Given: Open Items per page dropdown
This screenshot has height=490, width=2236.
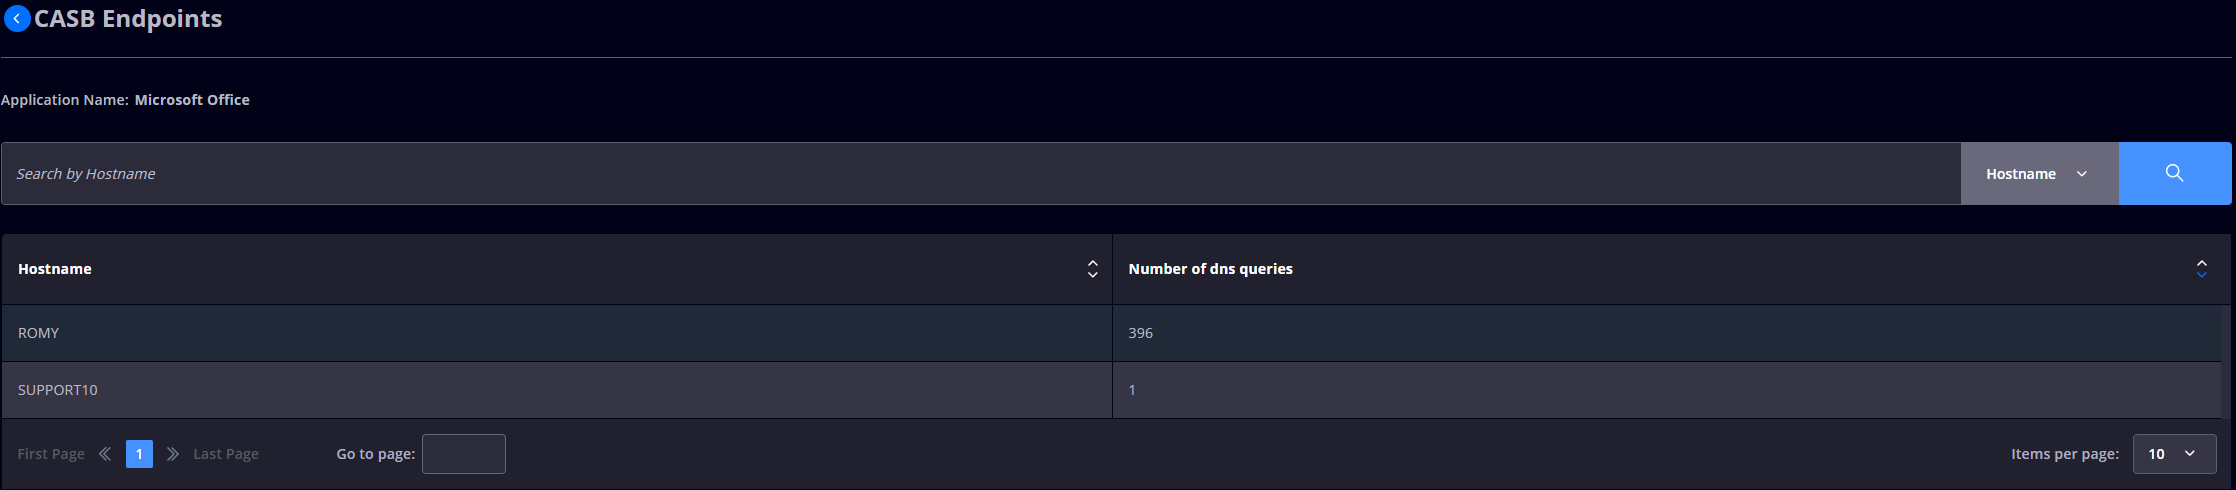Looking at the screenshot, I should click(2174, 454).
